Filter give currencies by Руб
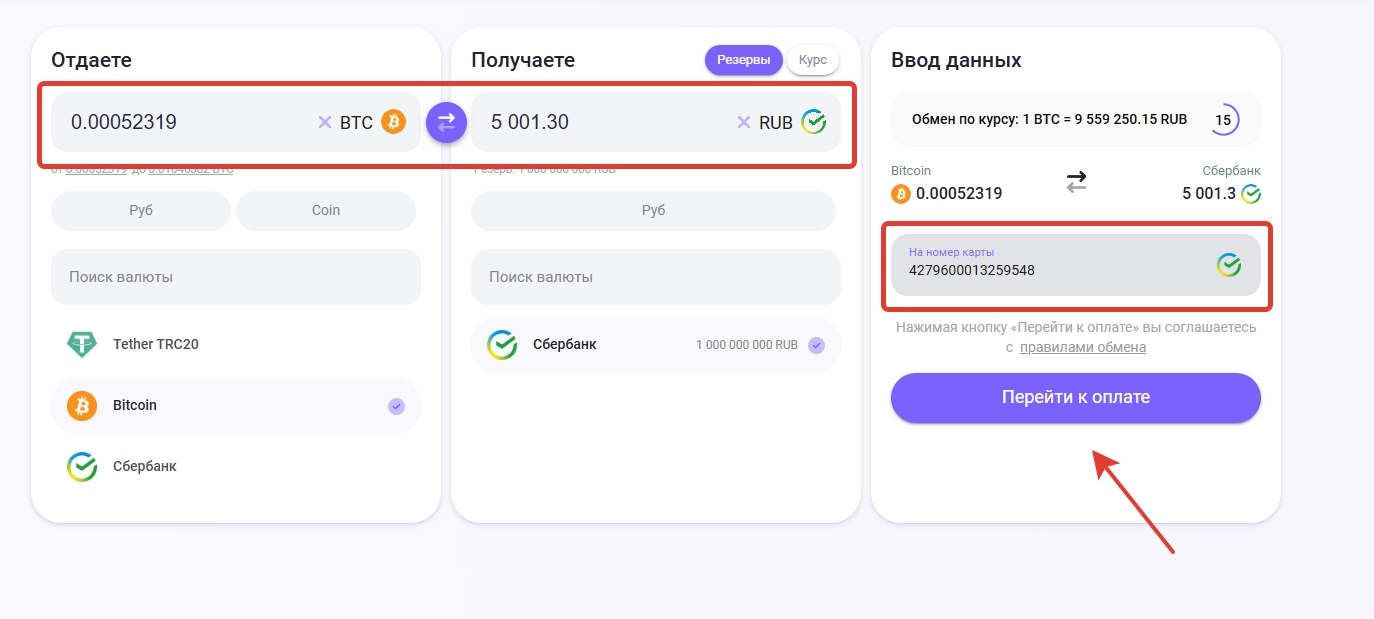This screenshot has width=1374, height=619. (141, 211)
